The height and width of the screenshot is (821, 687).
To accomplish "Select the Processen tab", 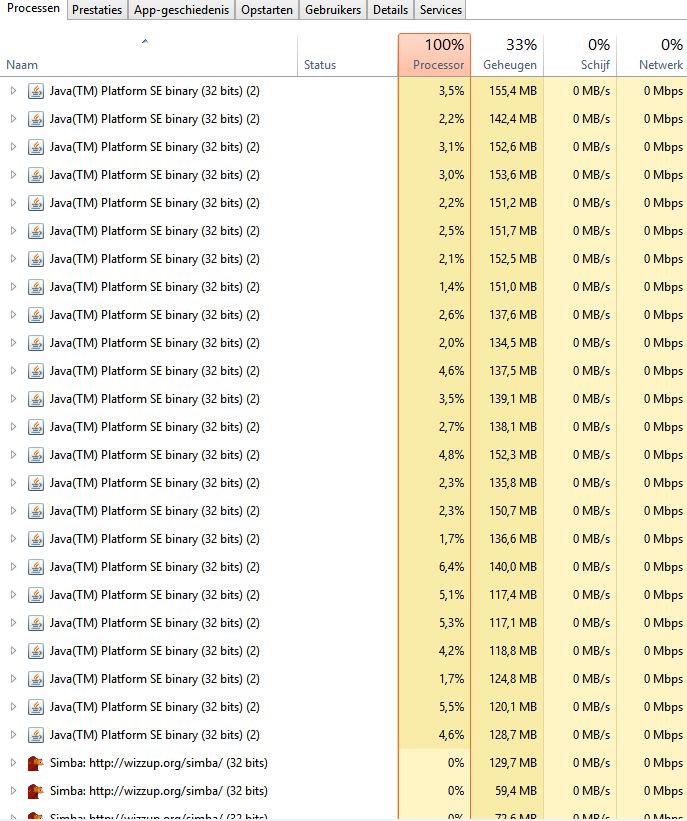I will click(x=34, y=9).
